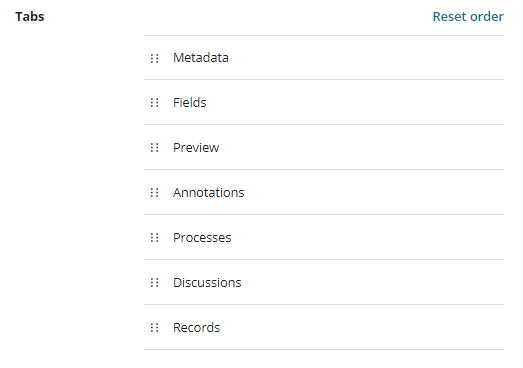Screen dimensions: 523x368
Task: Click the Metadata tab label
Action: tap(201, 58)
